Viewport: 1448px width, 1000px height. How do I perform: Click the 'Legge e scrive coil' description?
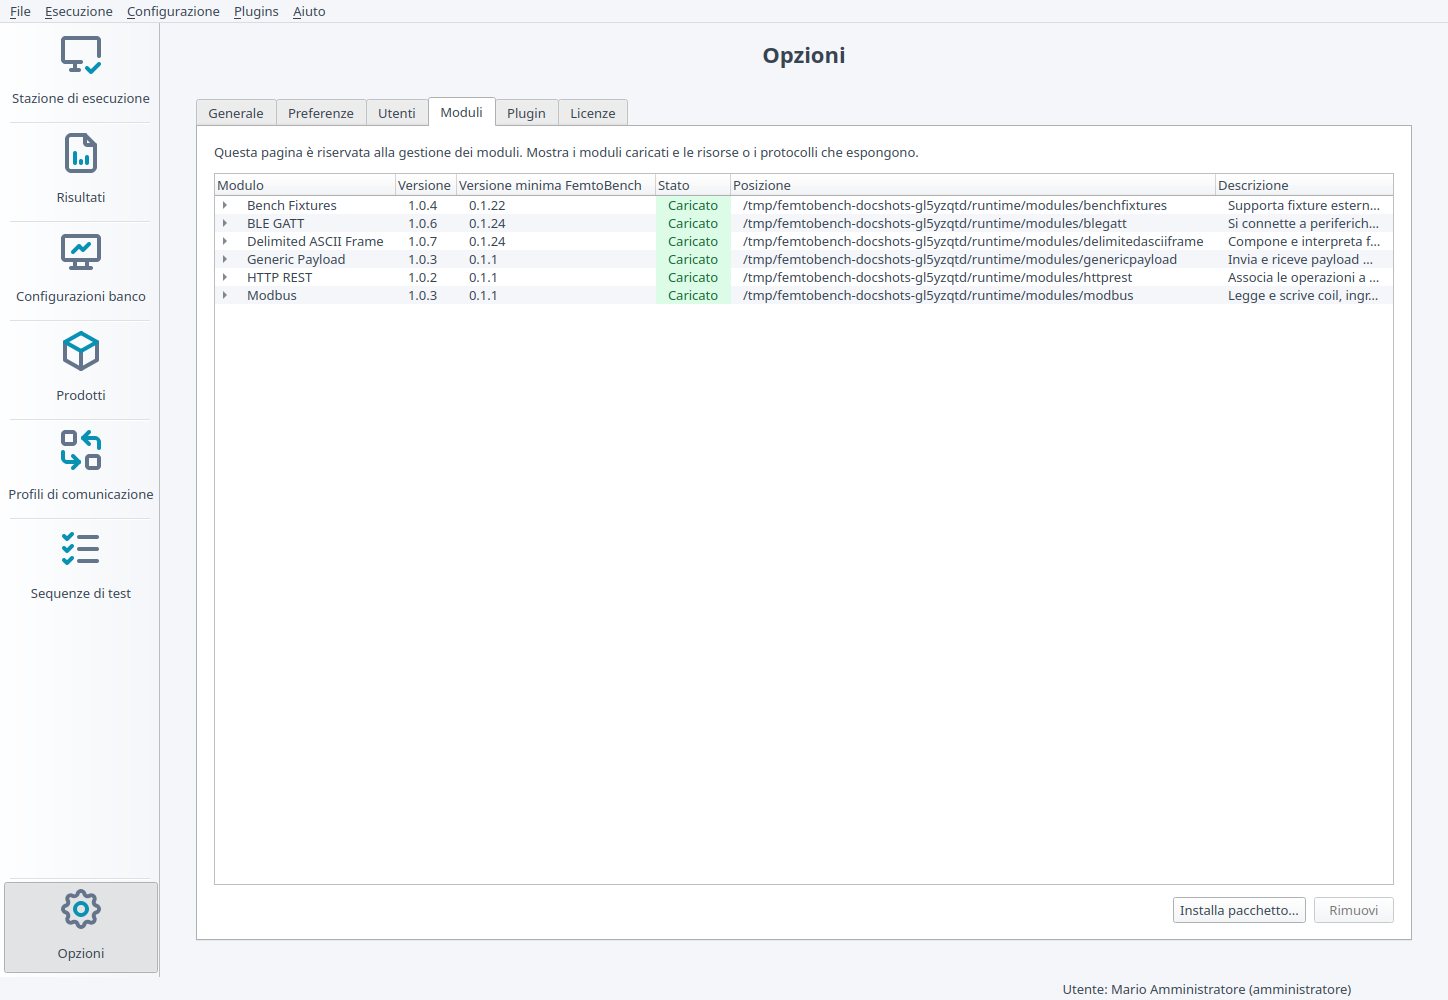[1304, 295]
